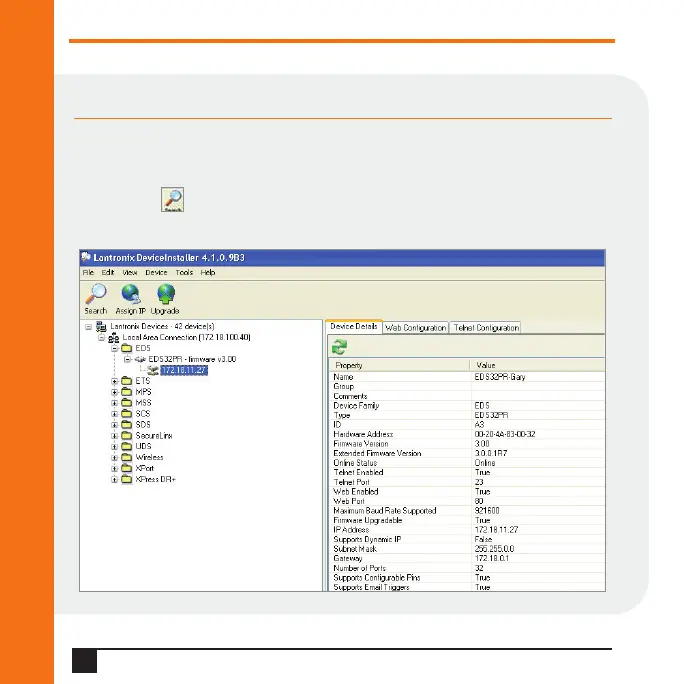Viewport: 684px width, 684px height.
Task: Open the File menu
Action: (88, 273)
